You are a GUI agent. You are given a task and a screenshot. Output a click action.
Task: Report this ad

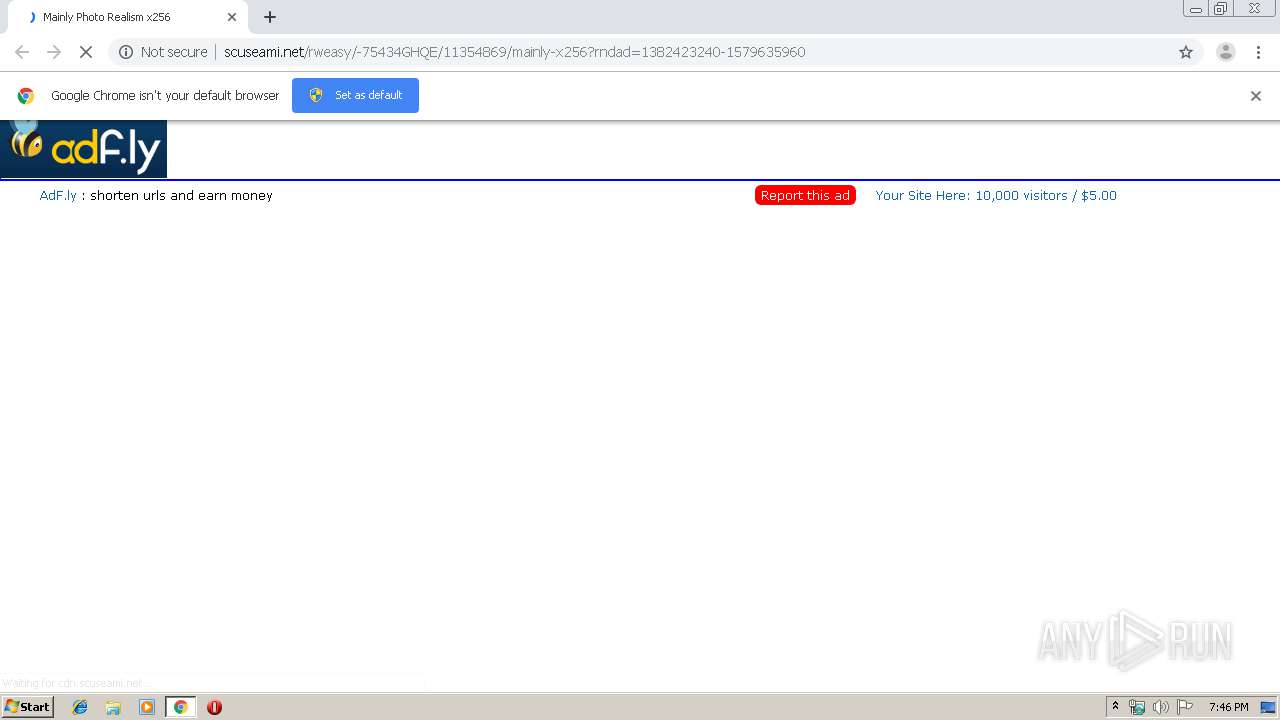(805, 196)
